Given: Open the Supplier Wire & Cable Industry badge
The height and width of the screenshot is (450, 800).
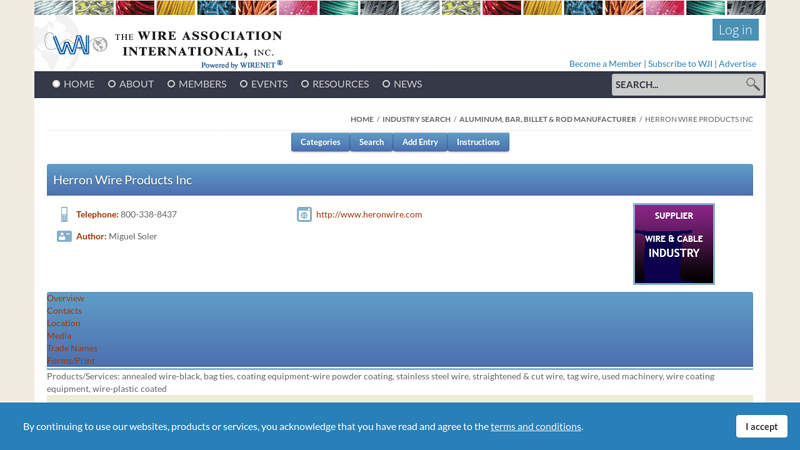Looking at the screenshot, I should 673,244.
